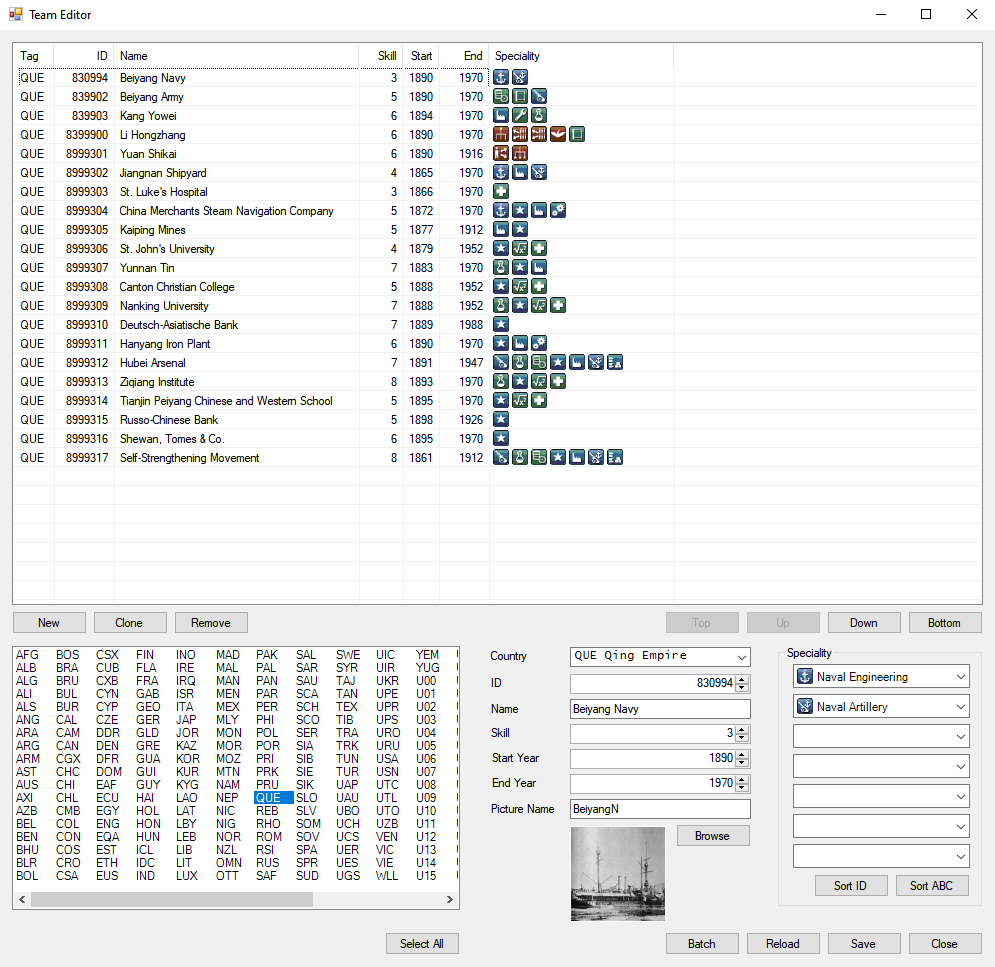Click gears icon in Hanyang Iron Plant row

[x=539, y=344]
